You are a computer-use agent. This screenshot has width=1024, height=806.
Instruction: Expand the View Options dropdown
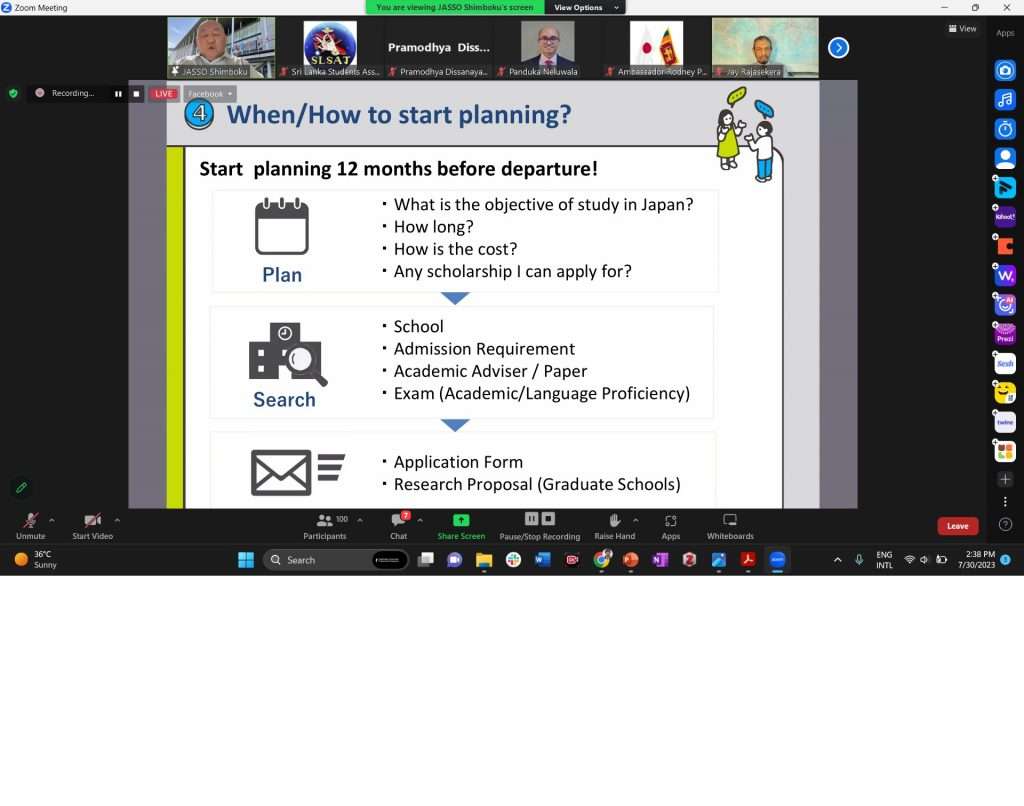click(x=587, y=7)
